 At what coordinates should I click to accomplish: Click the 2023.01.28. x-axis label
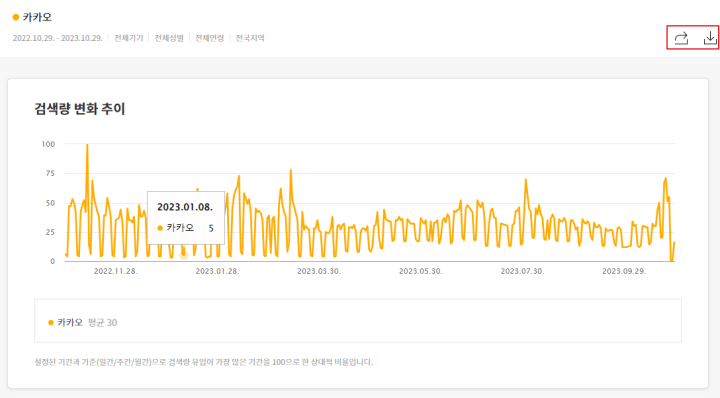click(217, 271)
